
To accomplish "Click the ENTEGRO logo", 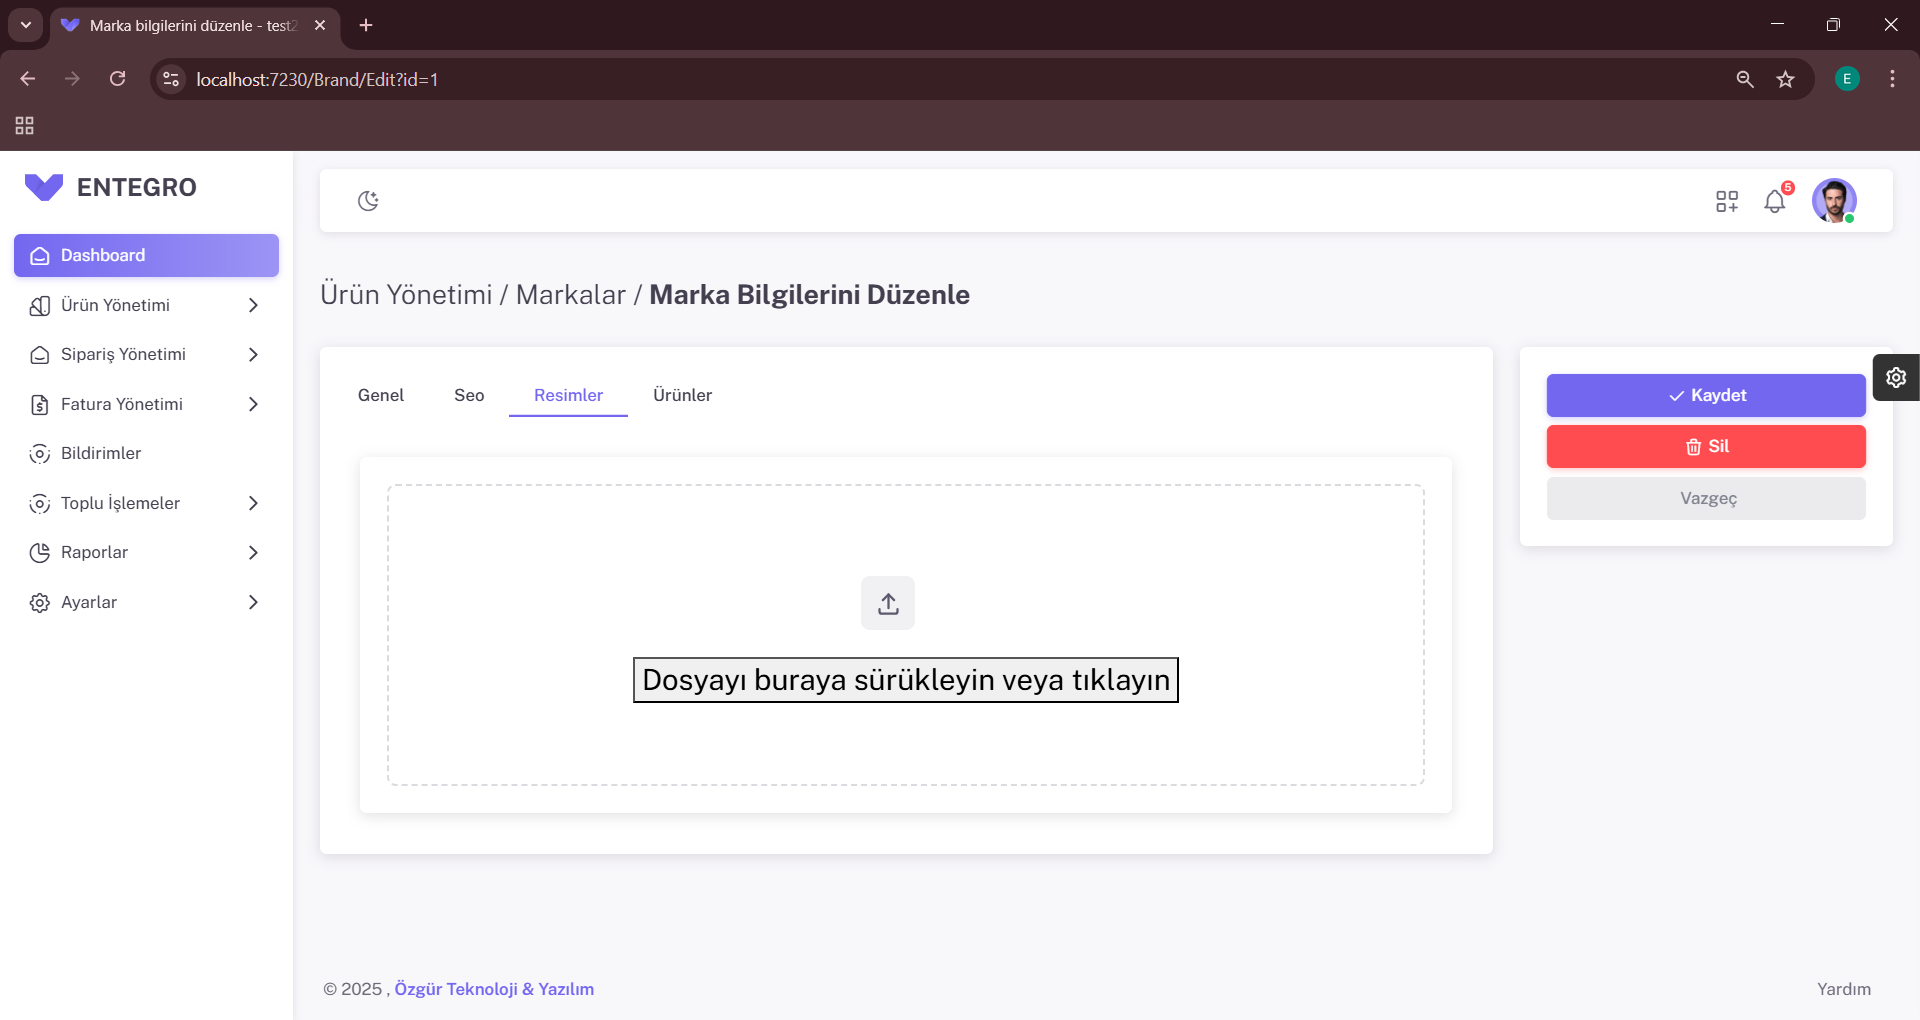I will tap(111, 187).
